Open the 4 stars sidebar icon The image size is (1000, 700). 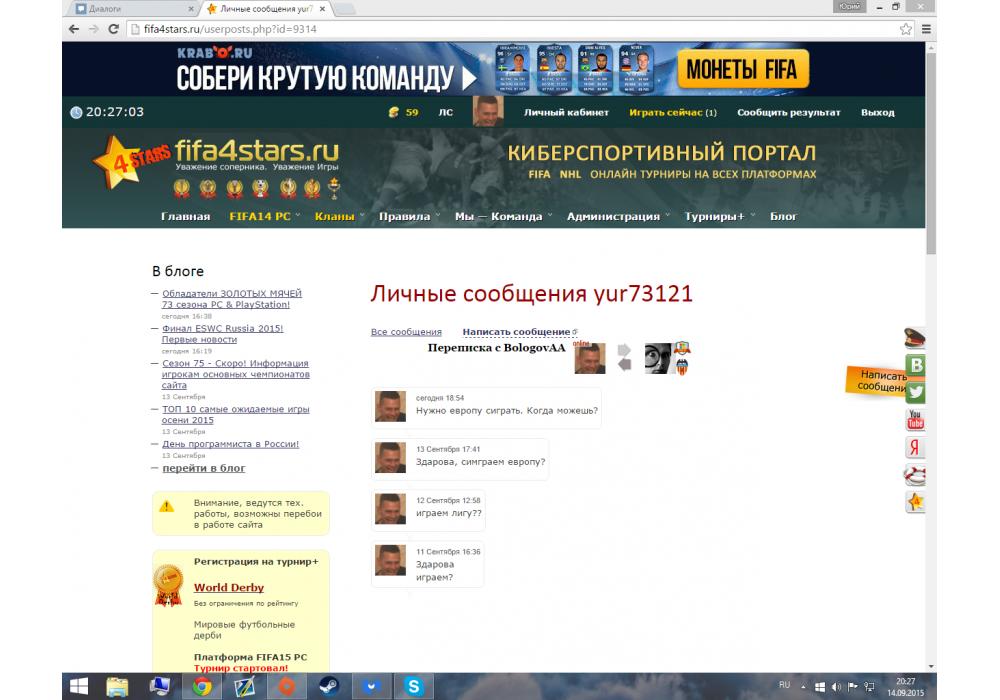coord(916,502)
